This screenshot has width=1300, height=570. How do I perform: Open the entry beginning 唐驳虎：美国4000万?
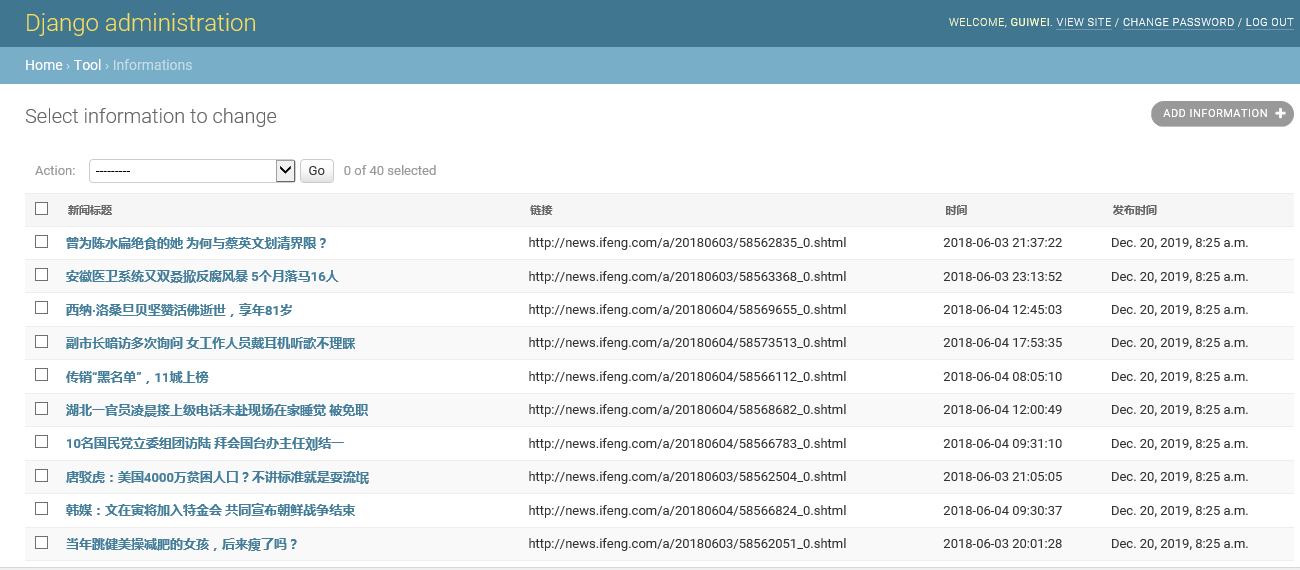click(x=217, y=477)
